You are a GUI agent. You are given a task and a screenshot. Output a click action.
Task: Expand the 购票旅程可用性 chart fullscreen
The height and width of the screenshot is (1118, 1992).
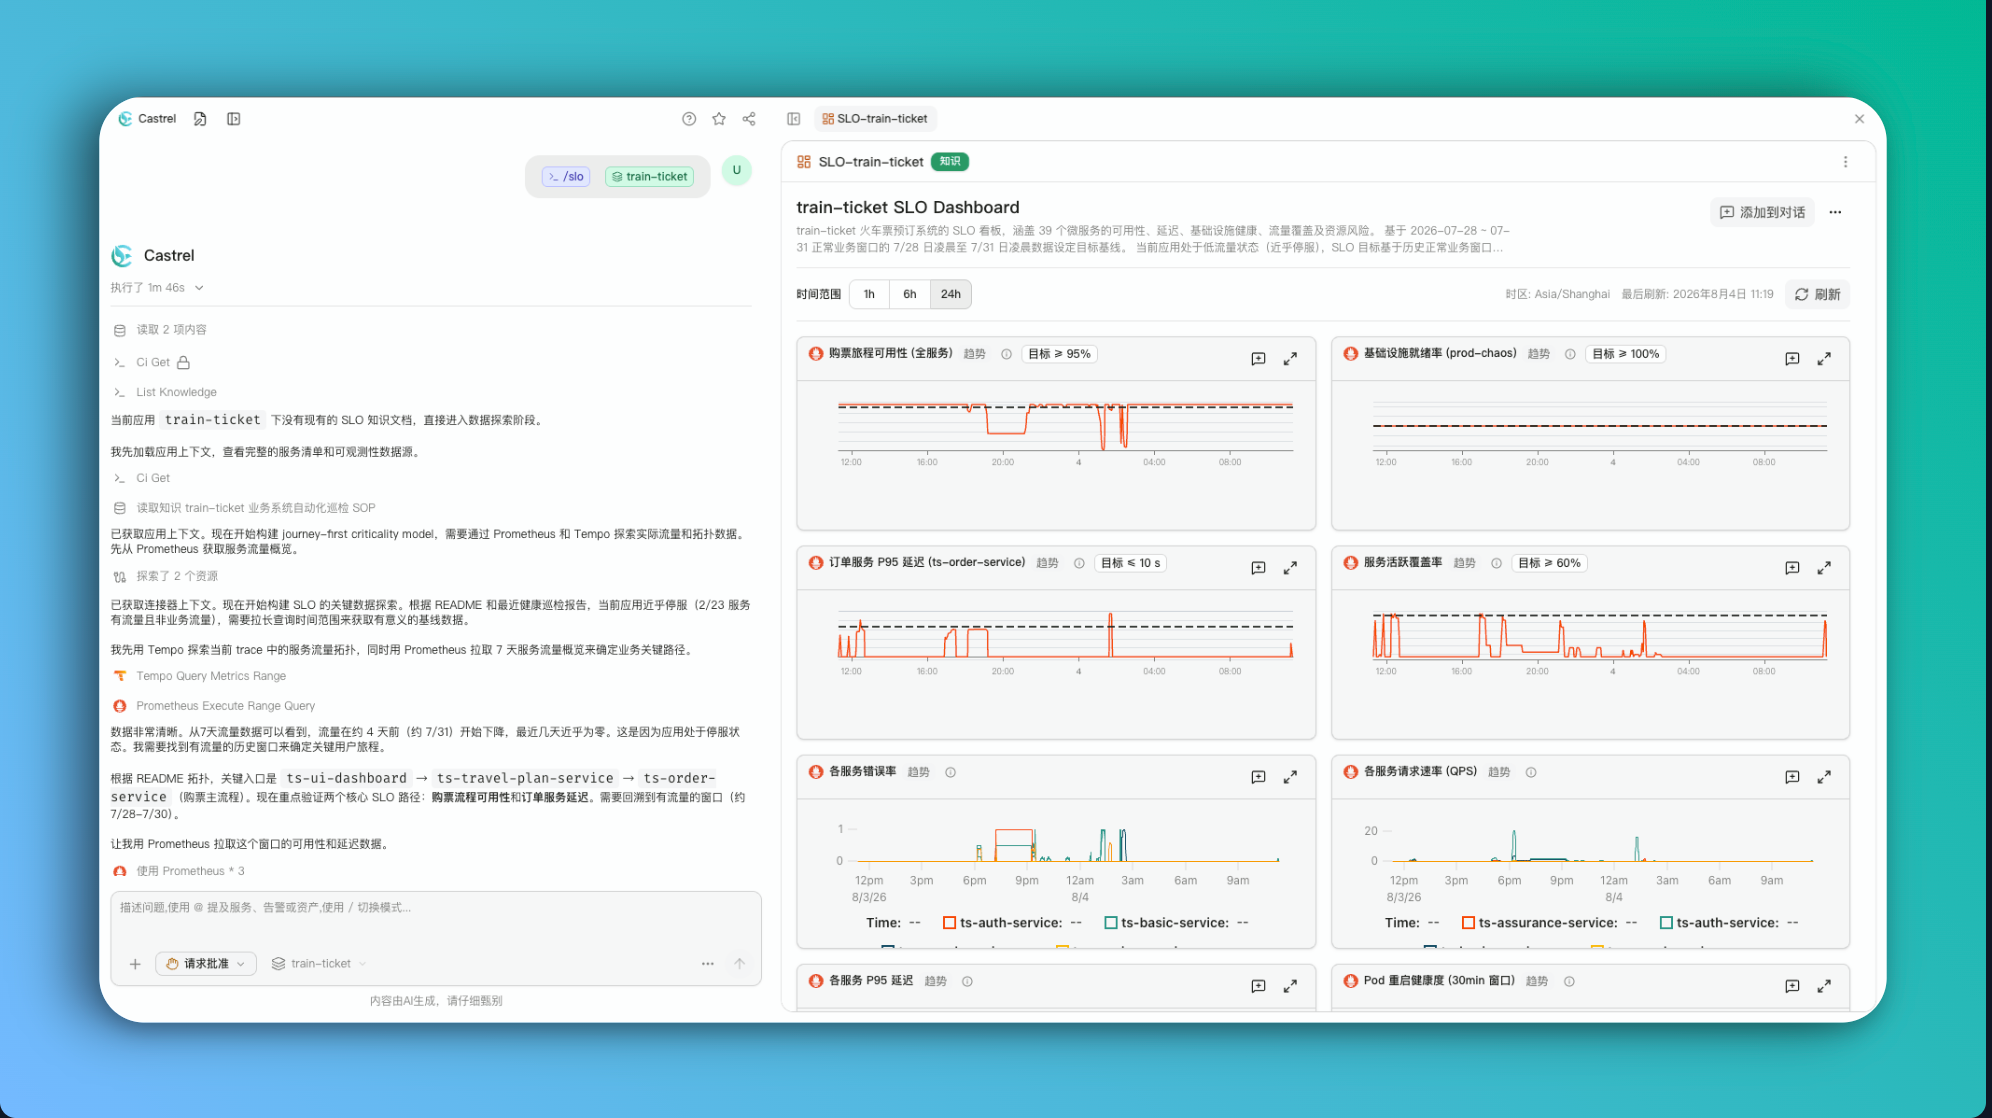[1291, 358]
